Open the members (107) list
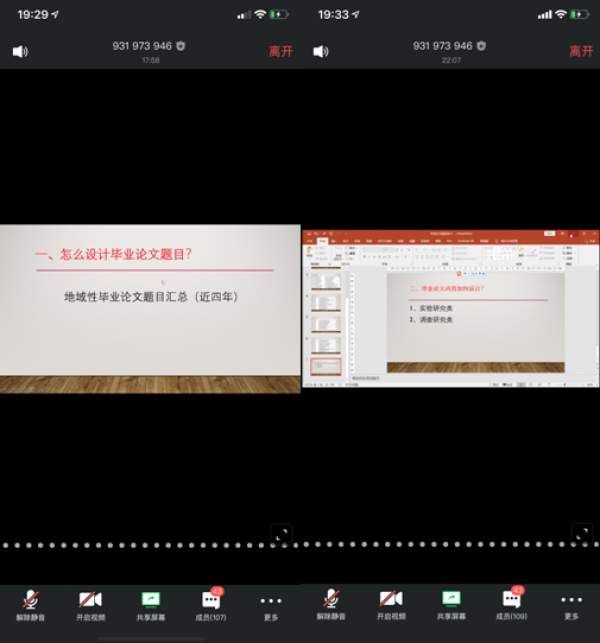The height and width of the screenshot is (643, 600). tap(211, 601)
